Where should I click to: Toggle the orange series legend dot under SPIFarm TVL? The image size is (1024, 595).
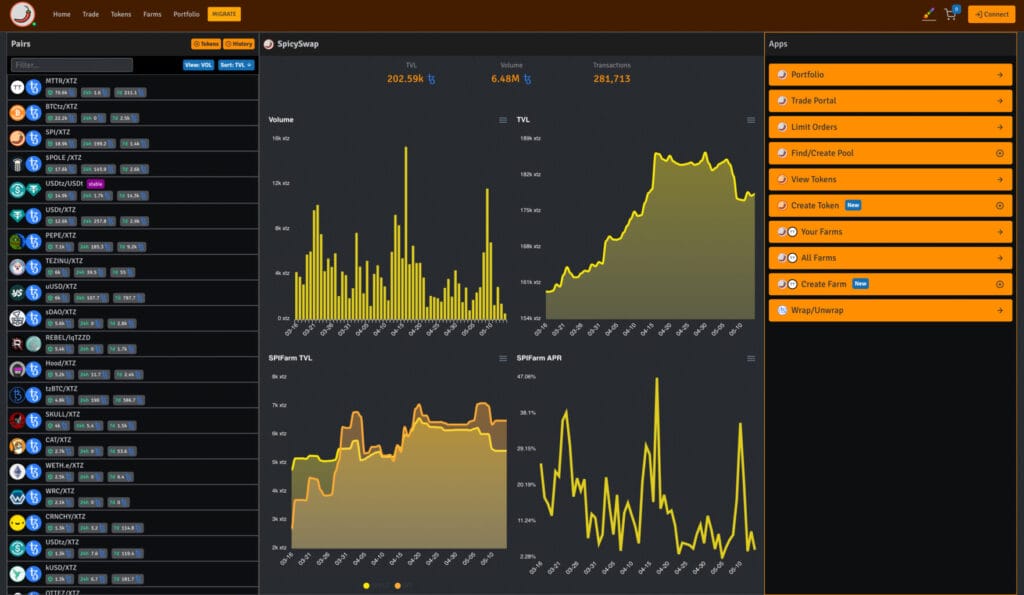tap(398, 586)
